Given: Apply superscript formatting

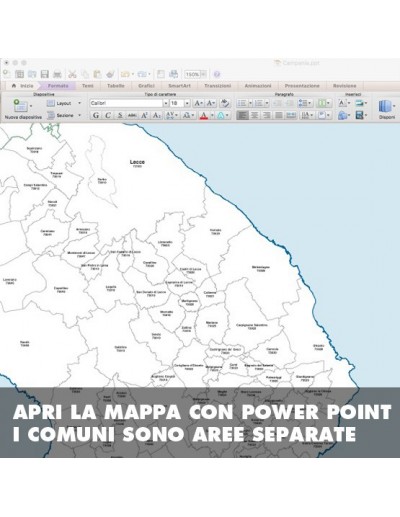Looking at the screenshot, I should 144,115.
